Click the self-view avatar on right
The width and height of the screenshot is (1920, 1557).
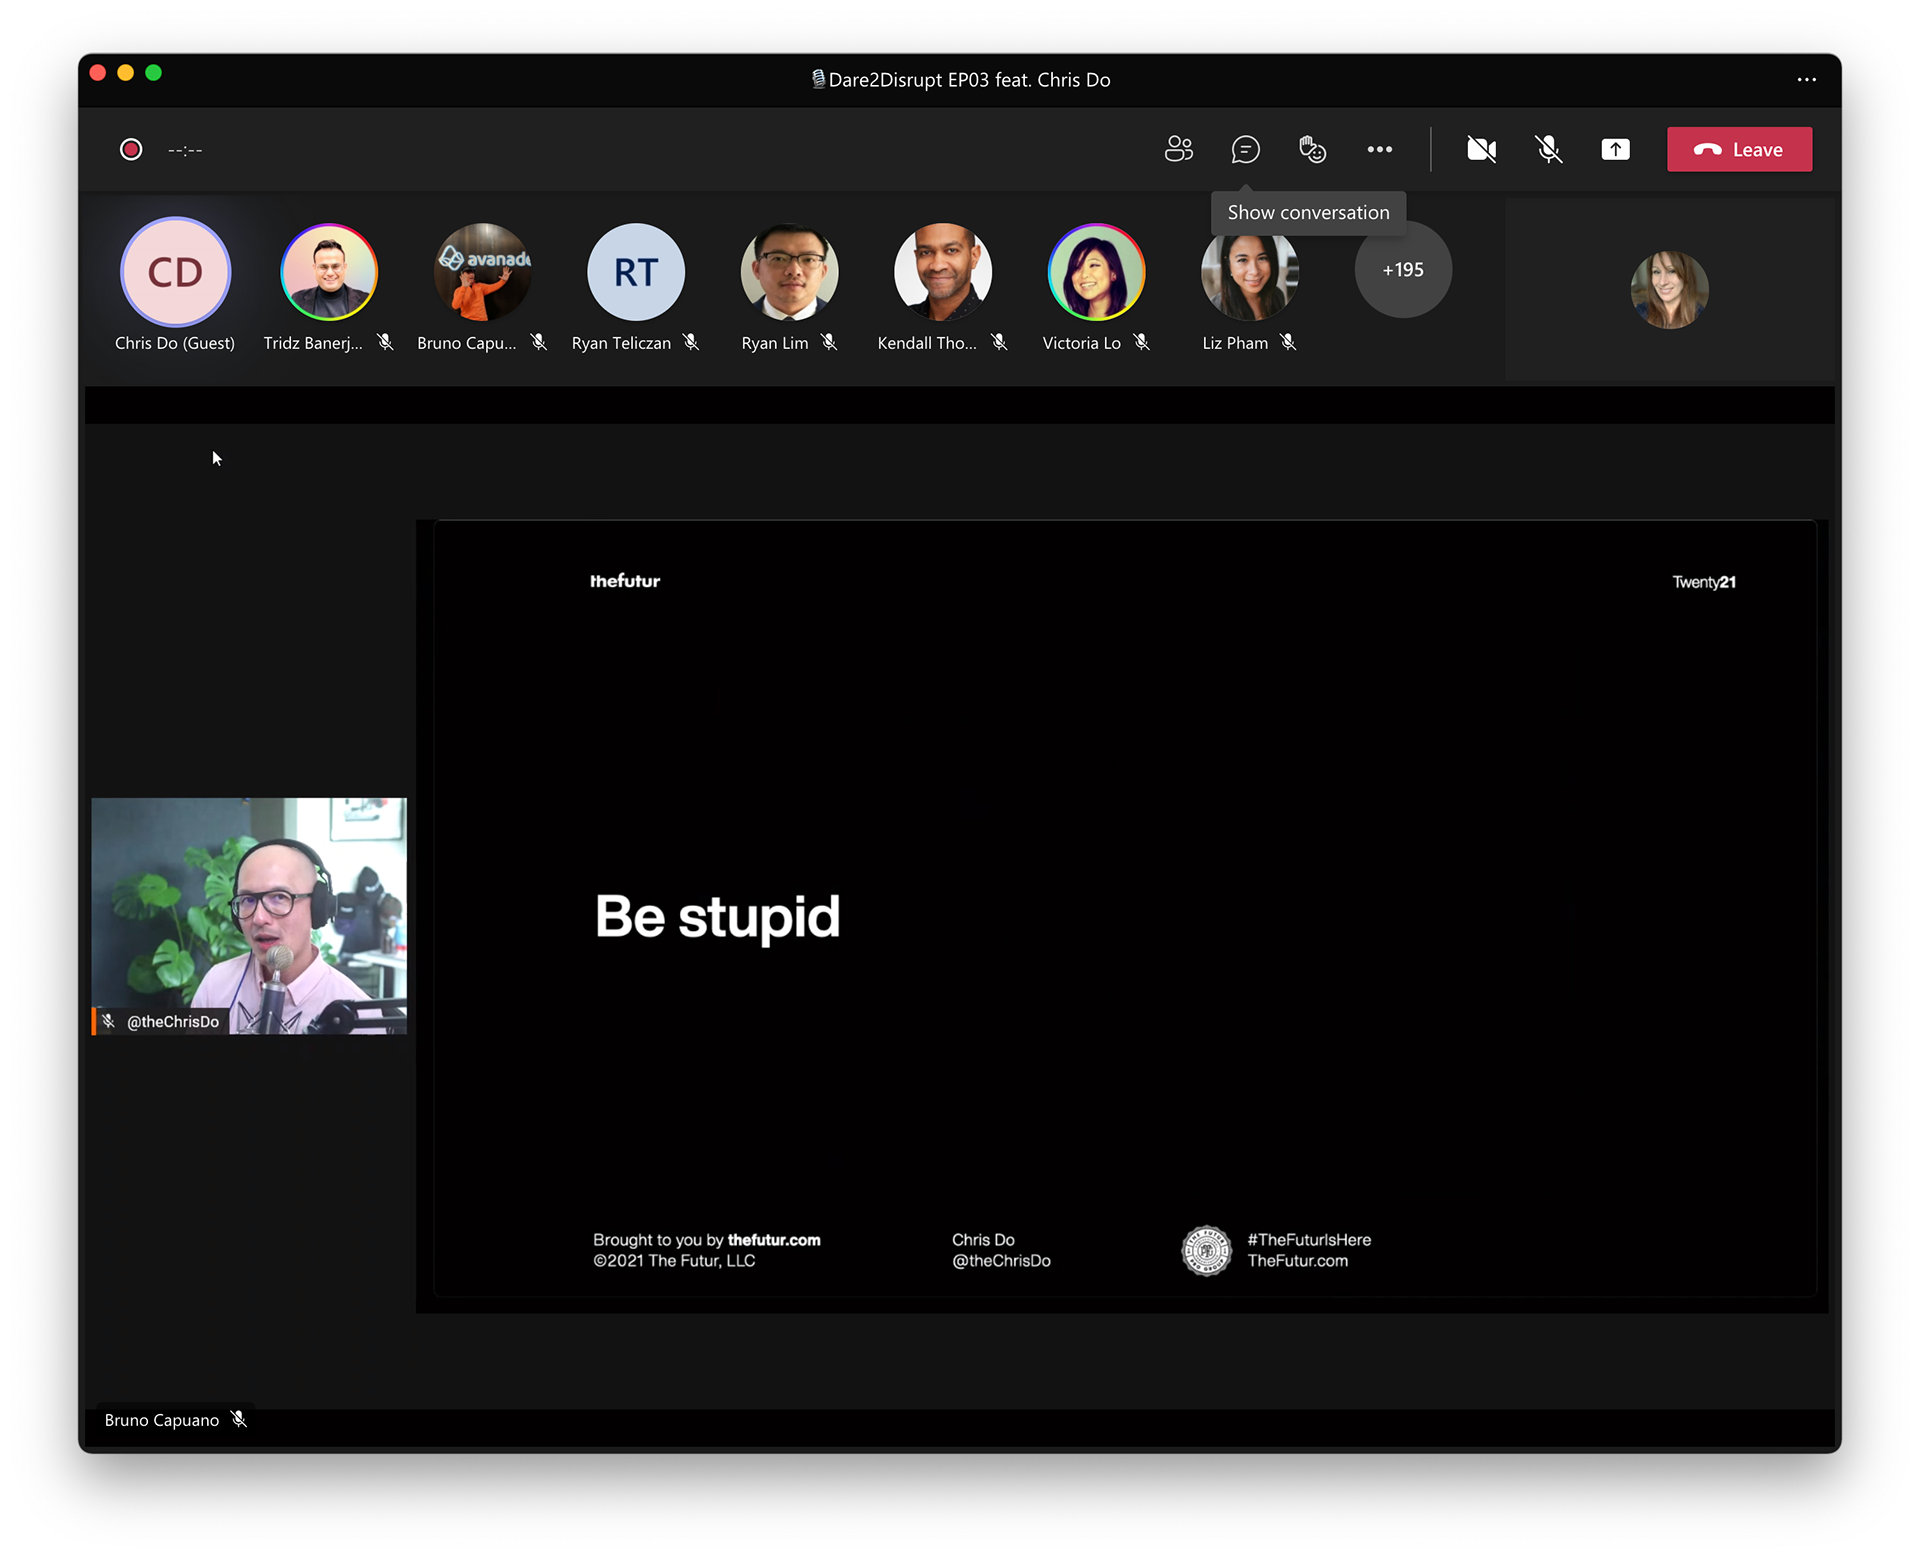coord(1669,290)
